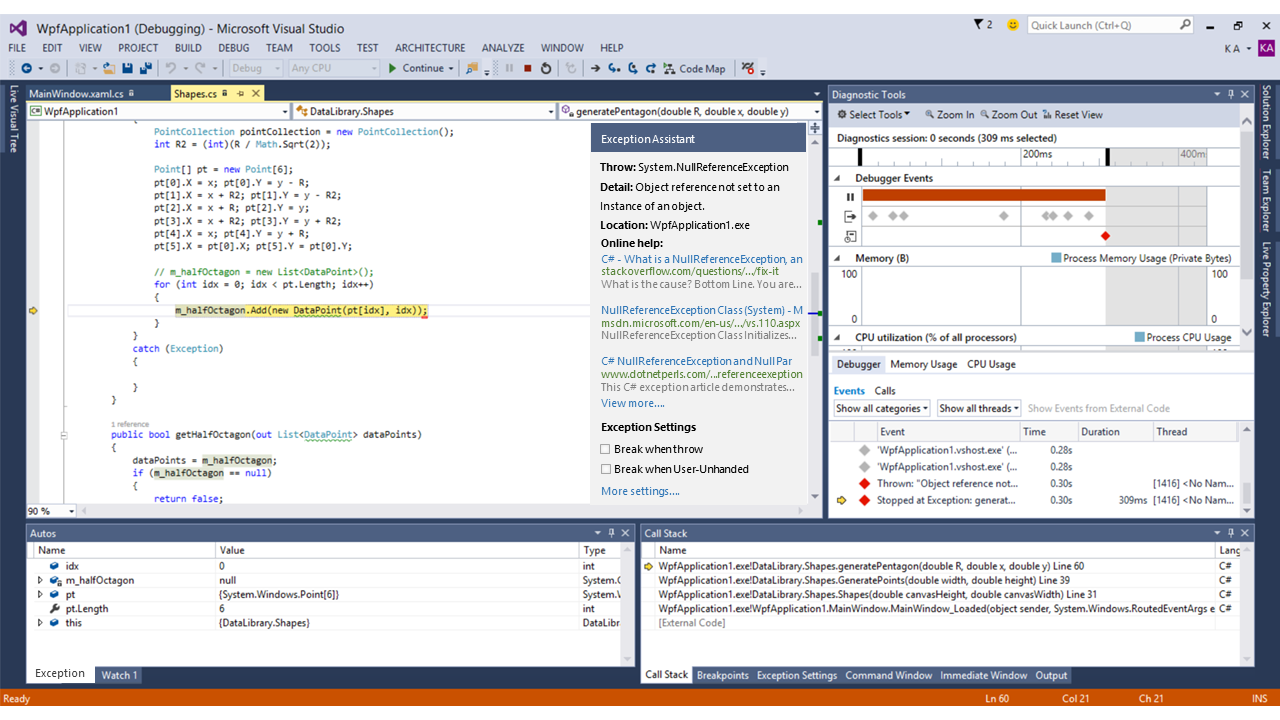
Task: Expand the 'this' variable in Autos
Action: (x=40, y=623)
